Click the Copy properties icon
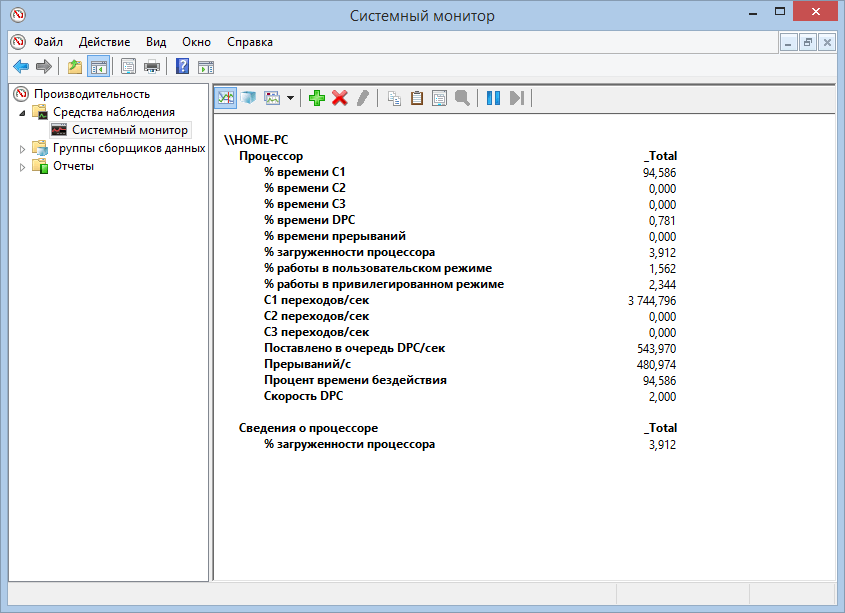The width and height of the screenshot is (845, 613). pyautogui.click(x=394, y=98)
